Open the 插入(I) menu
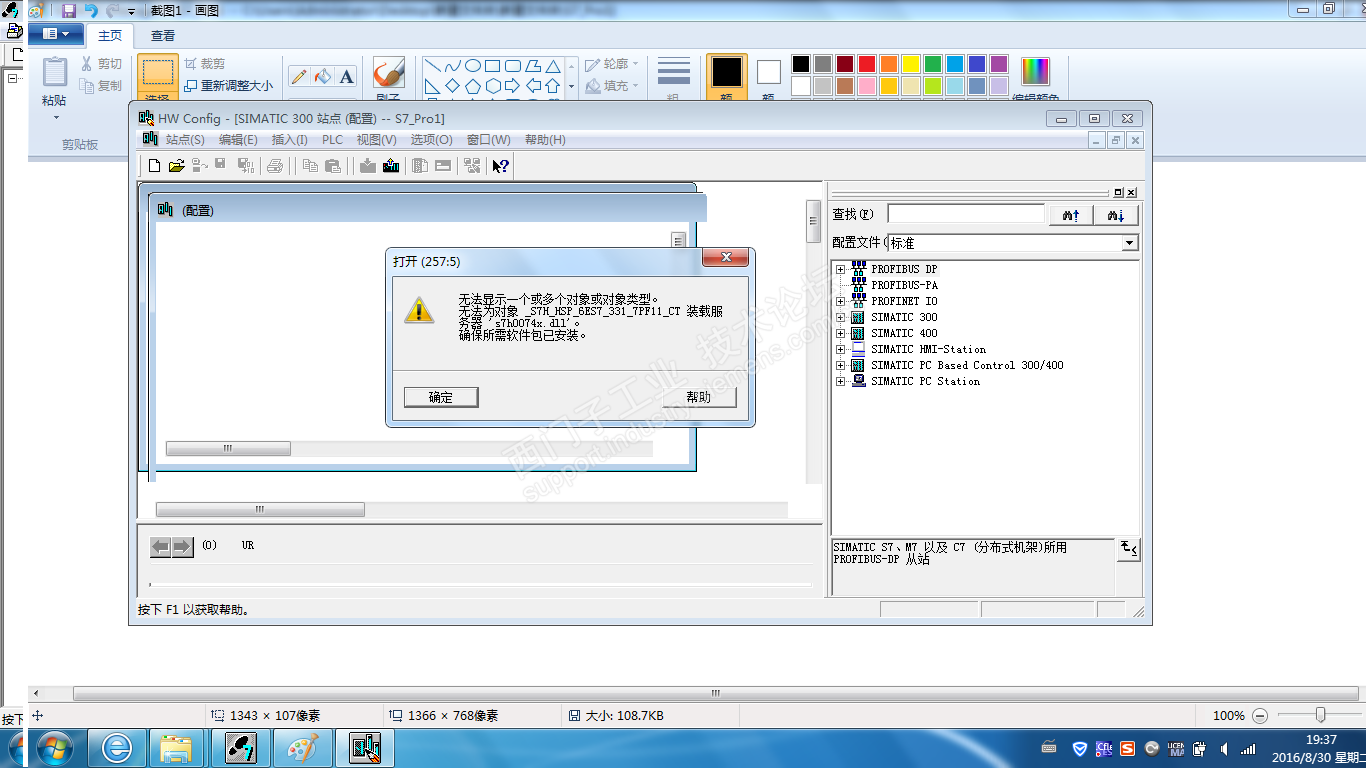 (290, 140)
